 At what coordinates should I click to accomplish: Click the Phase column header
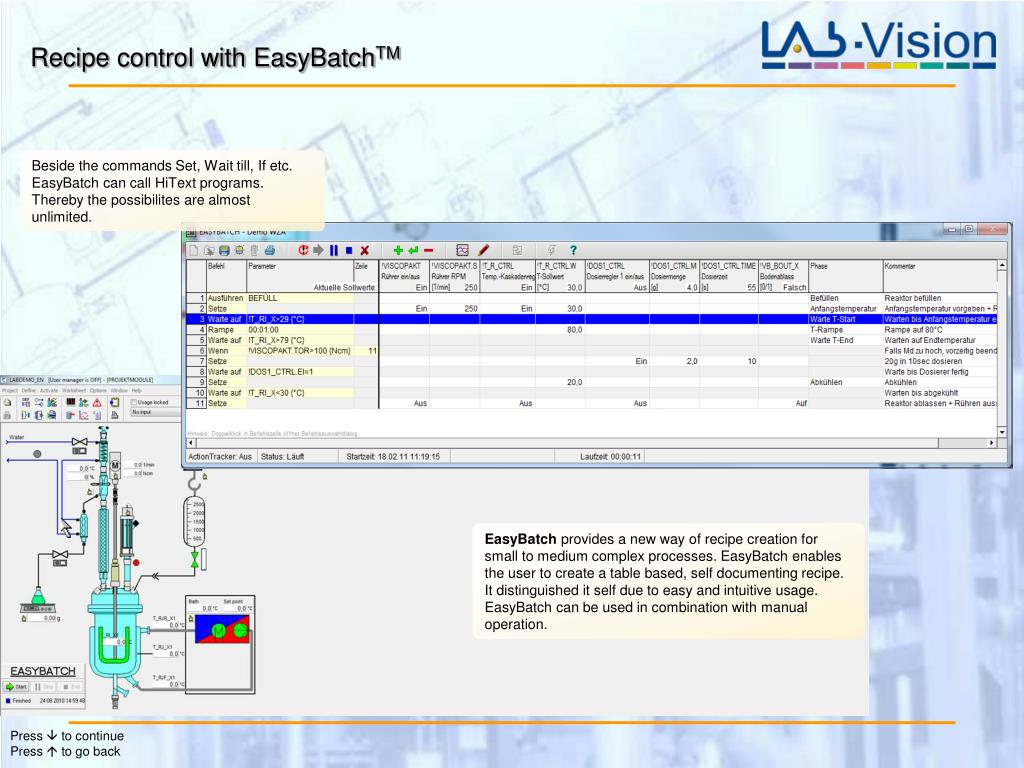[x=845, y=276]
